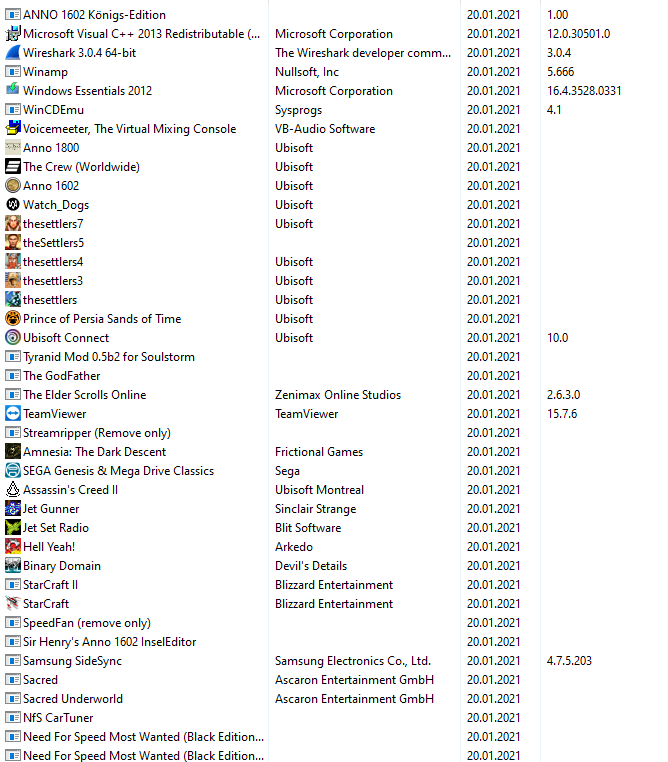The width and height of the screenshot is (668, 762).
Task: Click the Windows Essentials 2012 icon
Action: click(13, 90)
